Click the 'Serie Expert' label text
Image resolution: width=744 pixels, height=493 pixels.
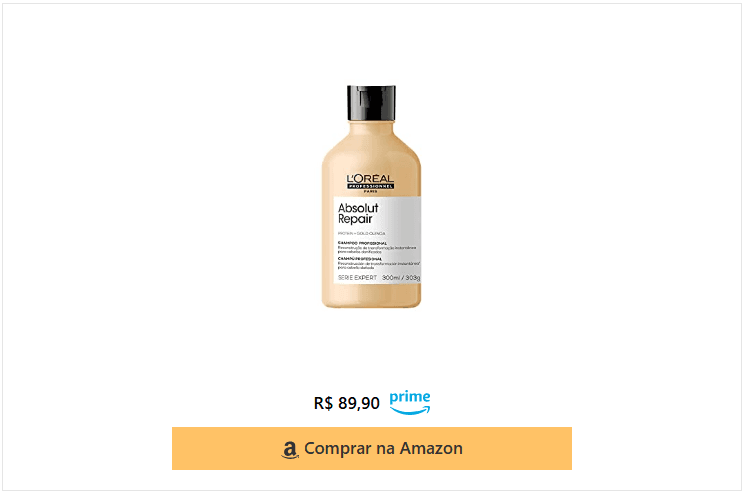pyautogui.click(x=357, y=278)
